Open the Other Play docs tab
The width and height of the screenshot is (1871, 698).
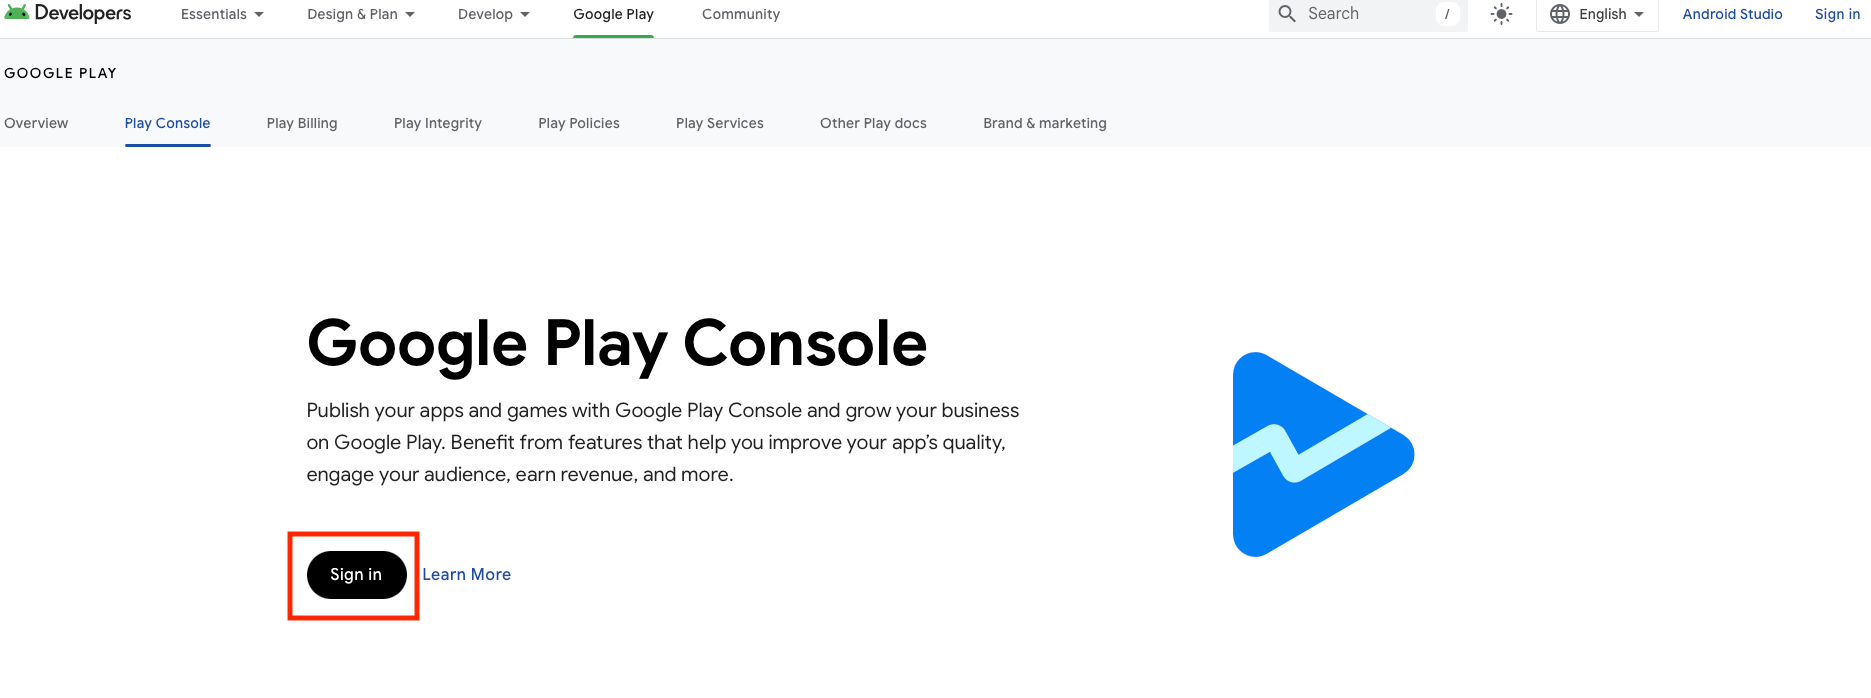click(x=873, y=123)
